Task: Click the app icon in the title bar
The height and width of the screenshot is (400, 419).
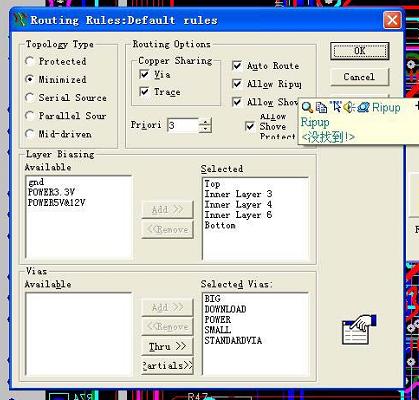Action: click(20, 20)
